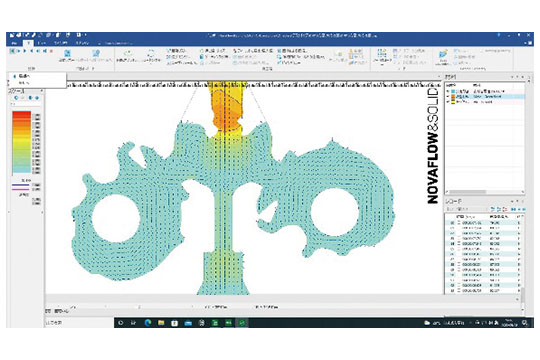
Task: Click the red icon in record panel toolbar
Action: (x=505, y=209)
